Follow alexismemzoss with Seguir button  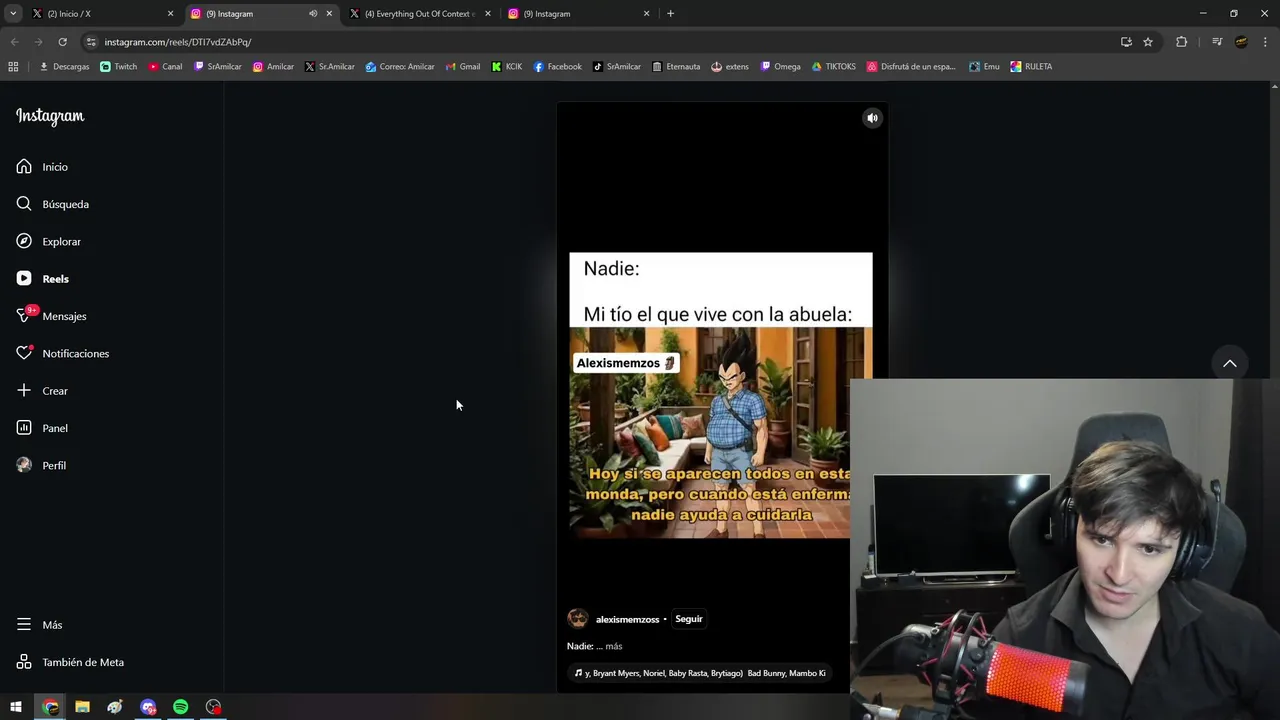[x=689, y=619]
